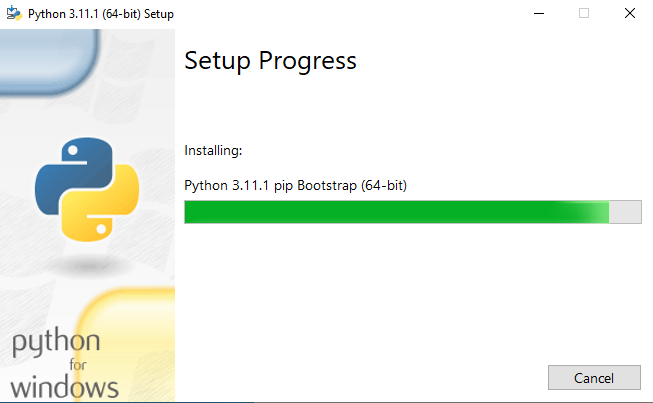Click the word "python" in the sidebar branding
Screen dimensions: 653x403
click(55, 345)
